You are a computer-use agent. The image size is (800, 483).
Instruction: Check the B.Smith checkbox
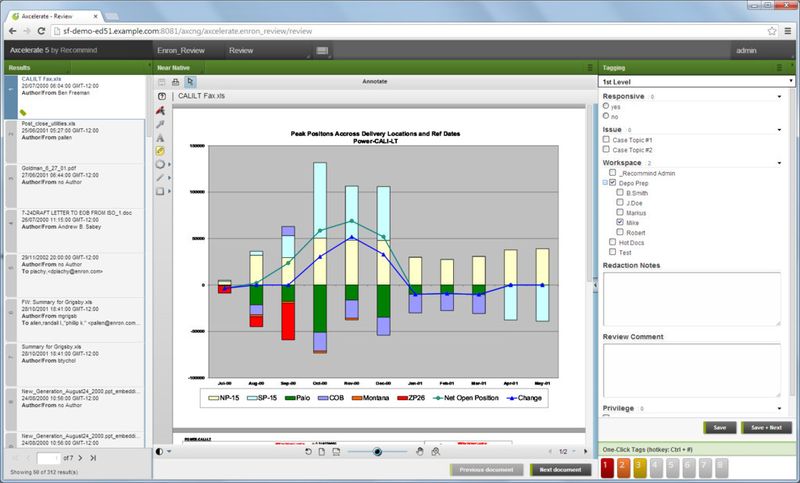coord(620,192)
